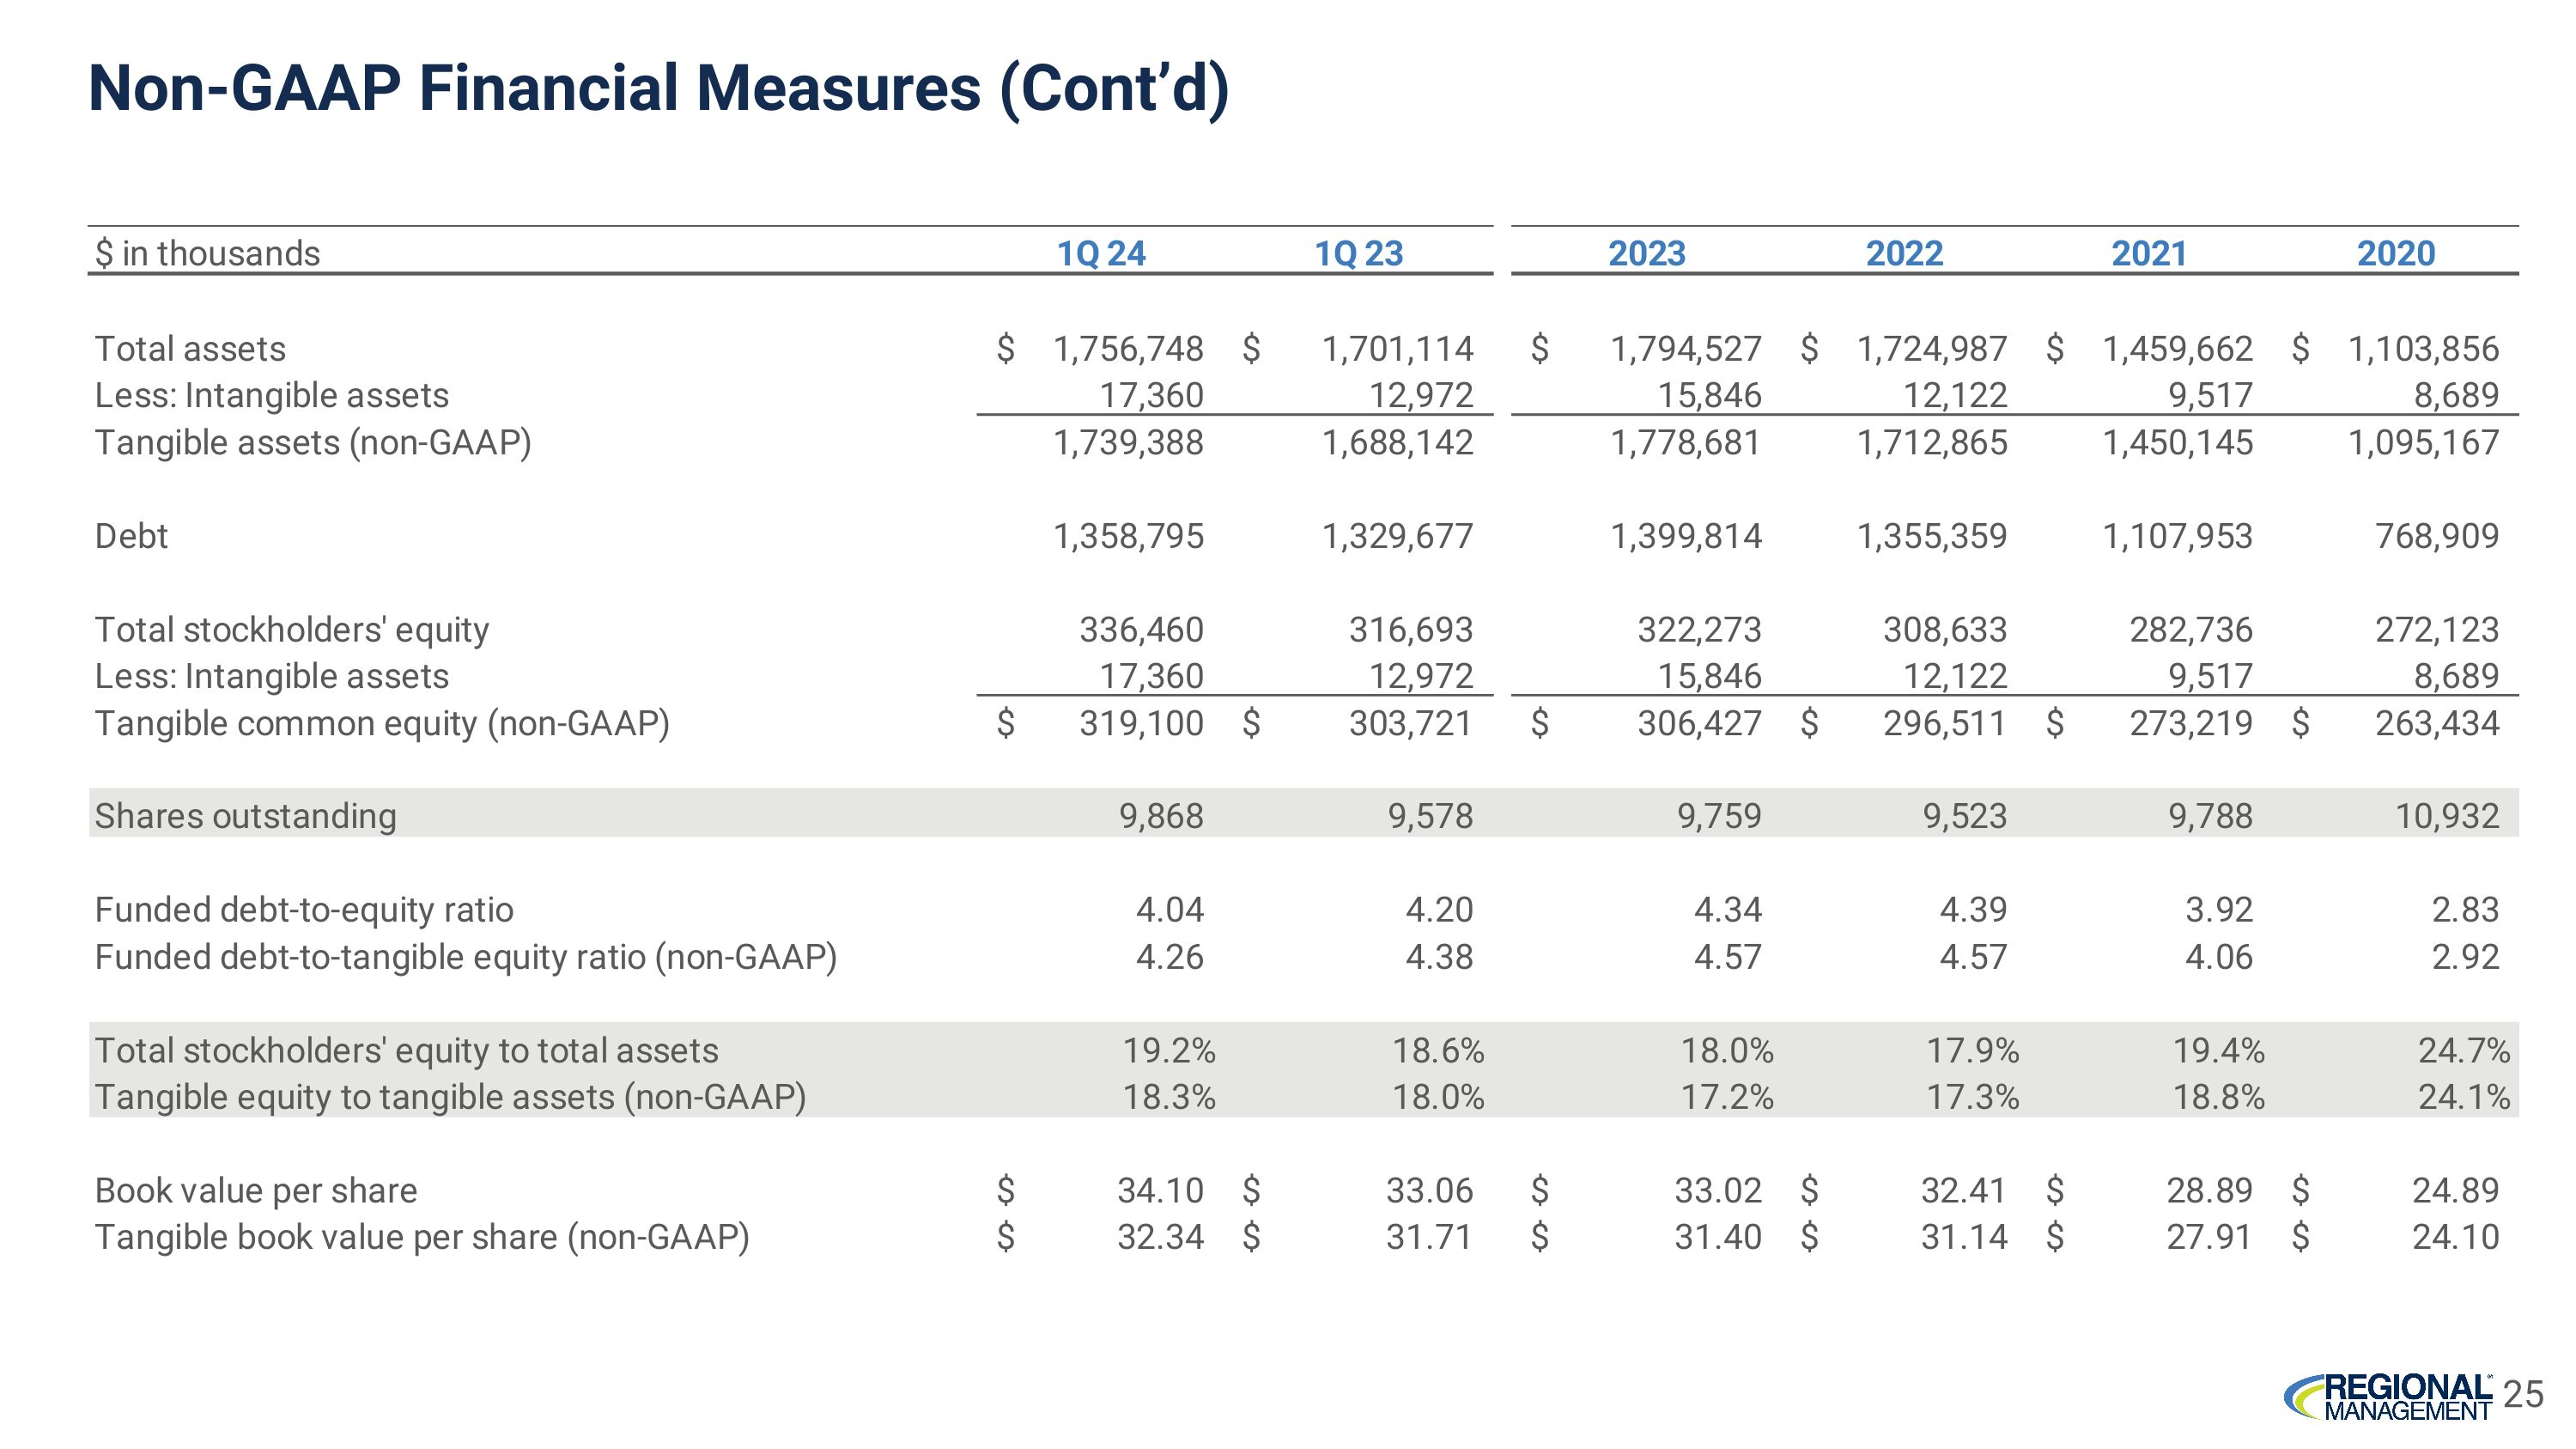Screen dimensions: 2576x1449
Task: Click the slide title Non-GAAP Financial Measures
Action: tap(658, 88)
